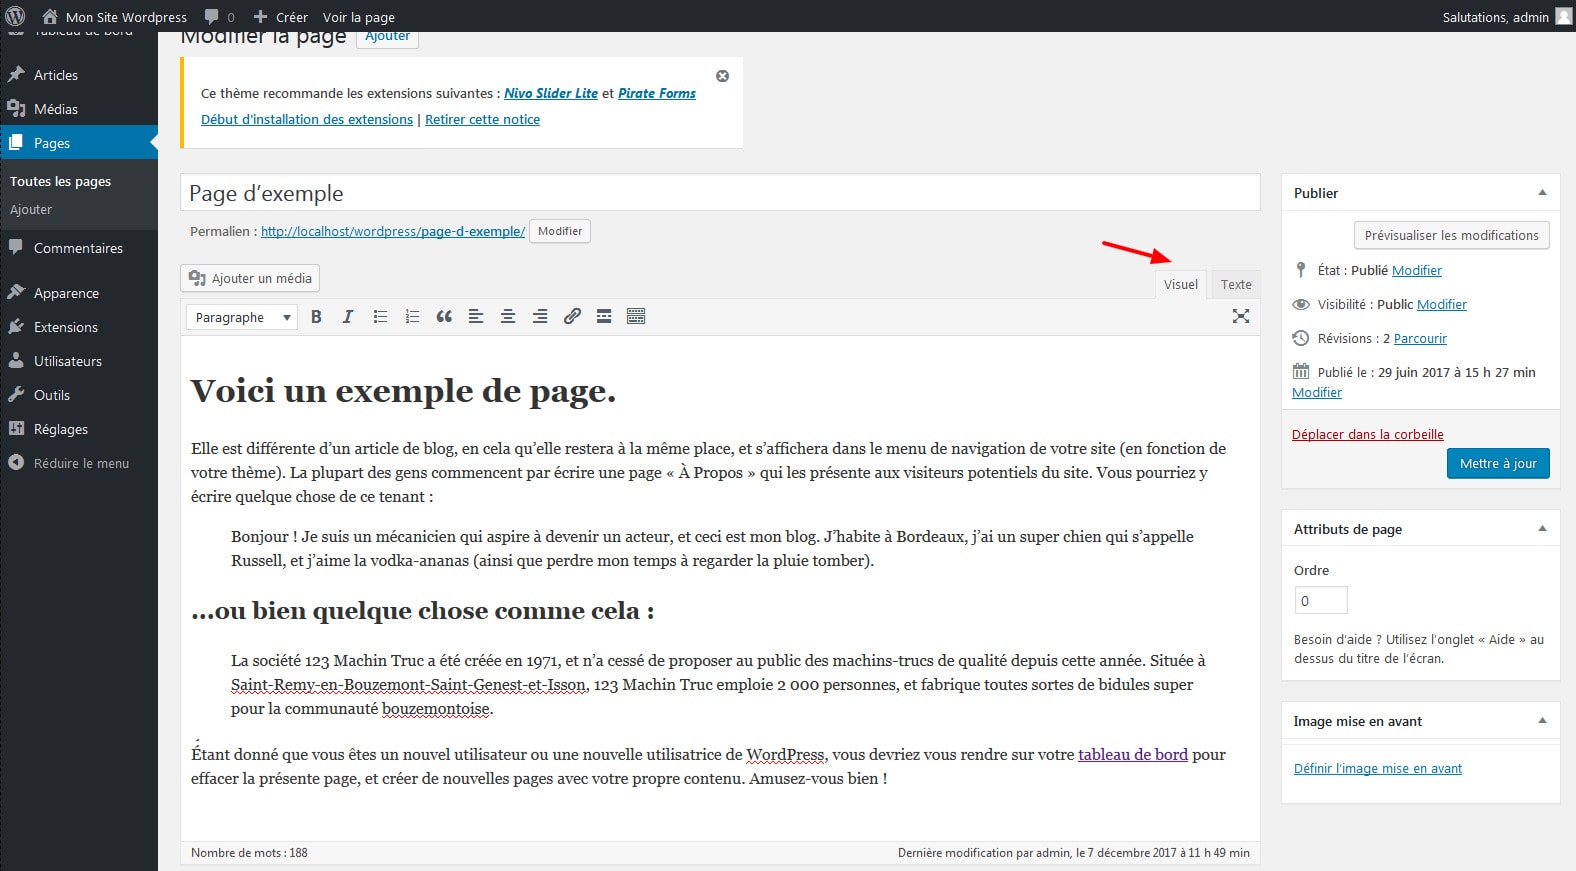Screen dimensions: 1576x871
Task: Click Créer in the admin bar
Action: tap(280, 17)
